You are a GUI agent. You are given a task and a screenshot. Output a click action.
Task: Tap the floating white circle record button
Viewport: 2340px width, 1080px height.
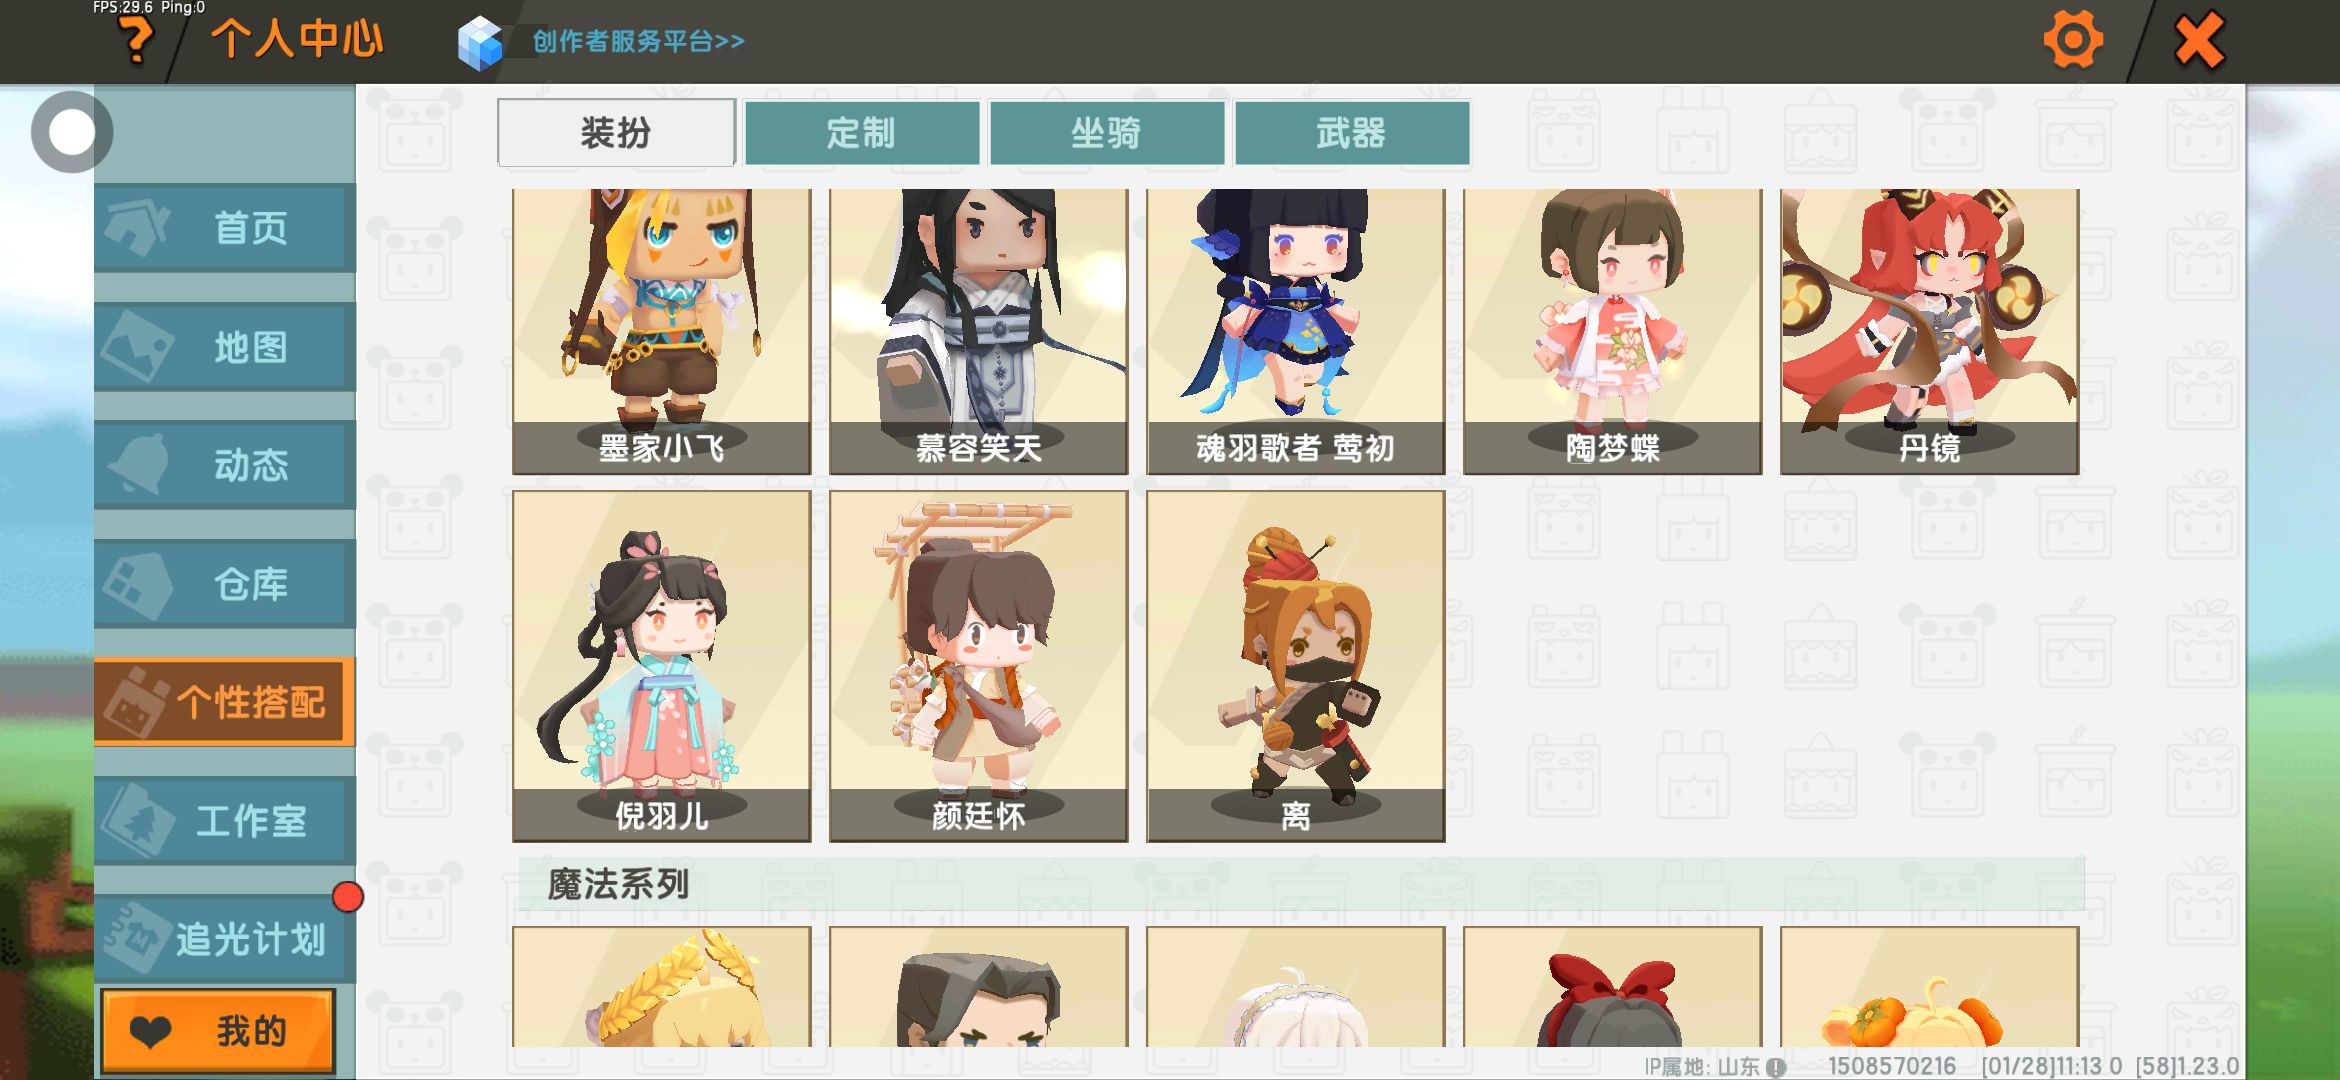coord(71,132)
